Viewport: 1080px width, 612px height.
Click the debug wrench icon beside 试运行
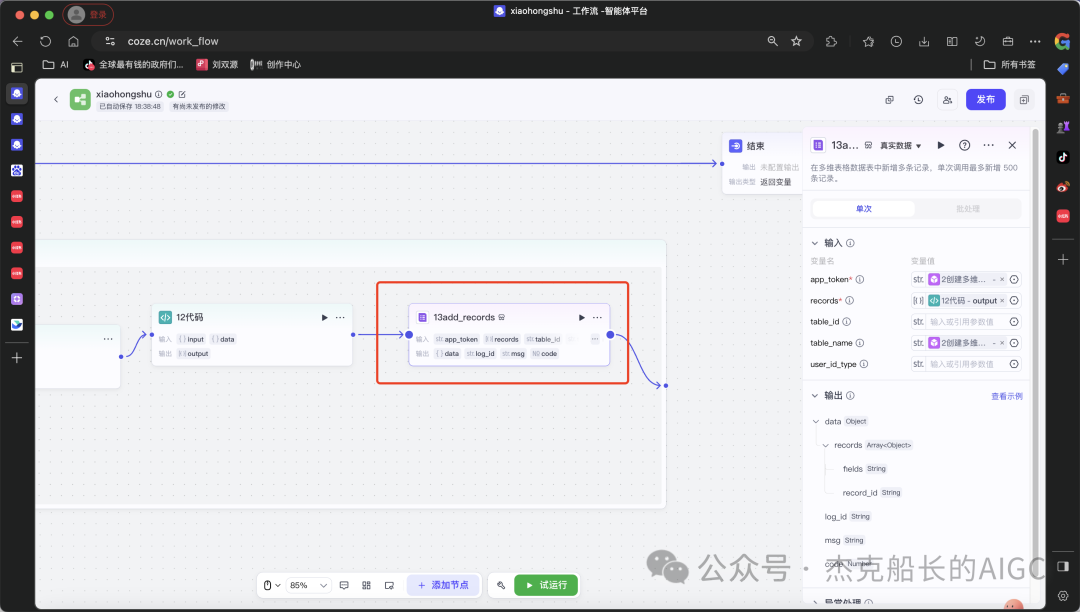[x=501, y=585]
